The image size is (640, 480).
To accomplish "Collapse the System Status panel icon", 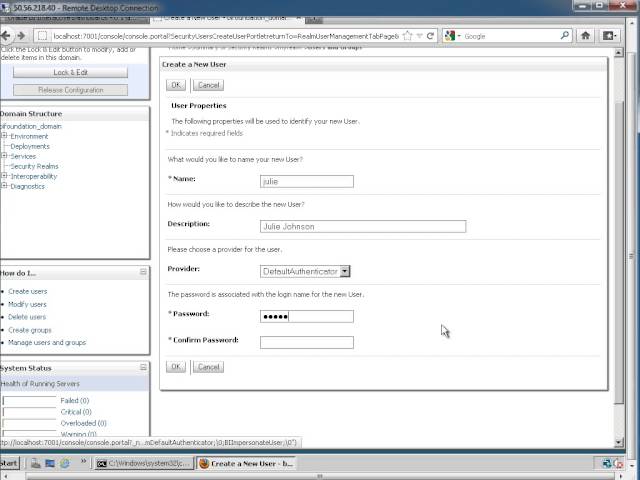I will 143,367.
